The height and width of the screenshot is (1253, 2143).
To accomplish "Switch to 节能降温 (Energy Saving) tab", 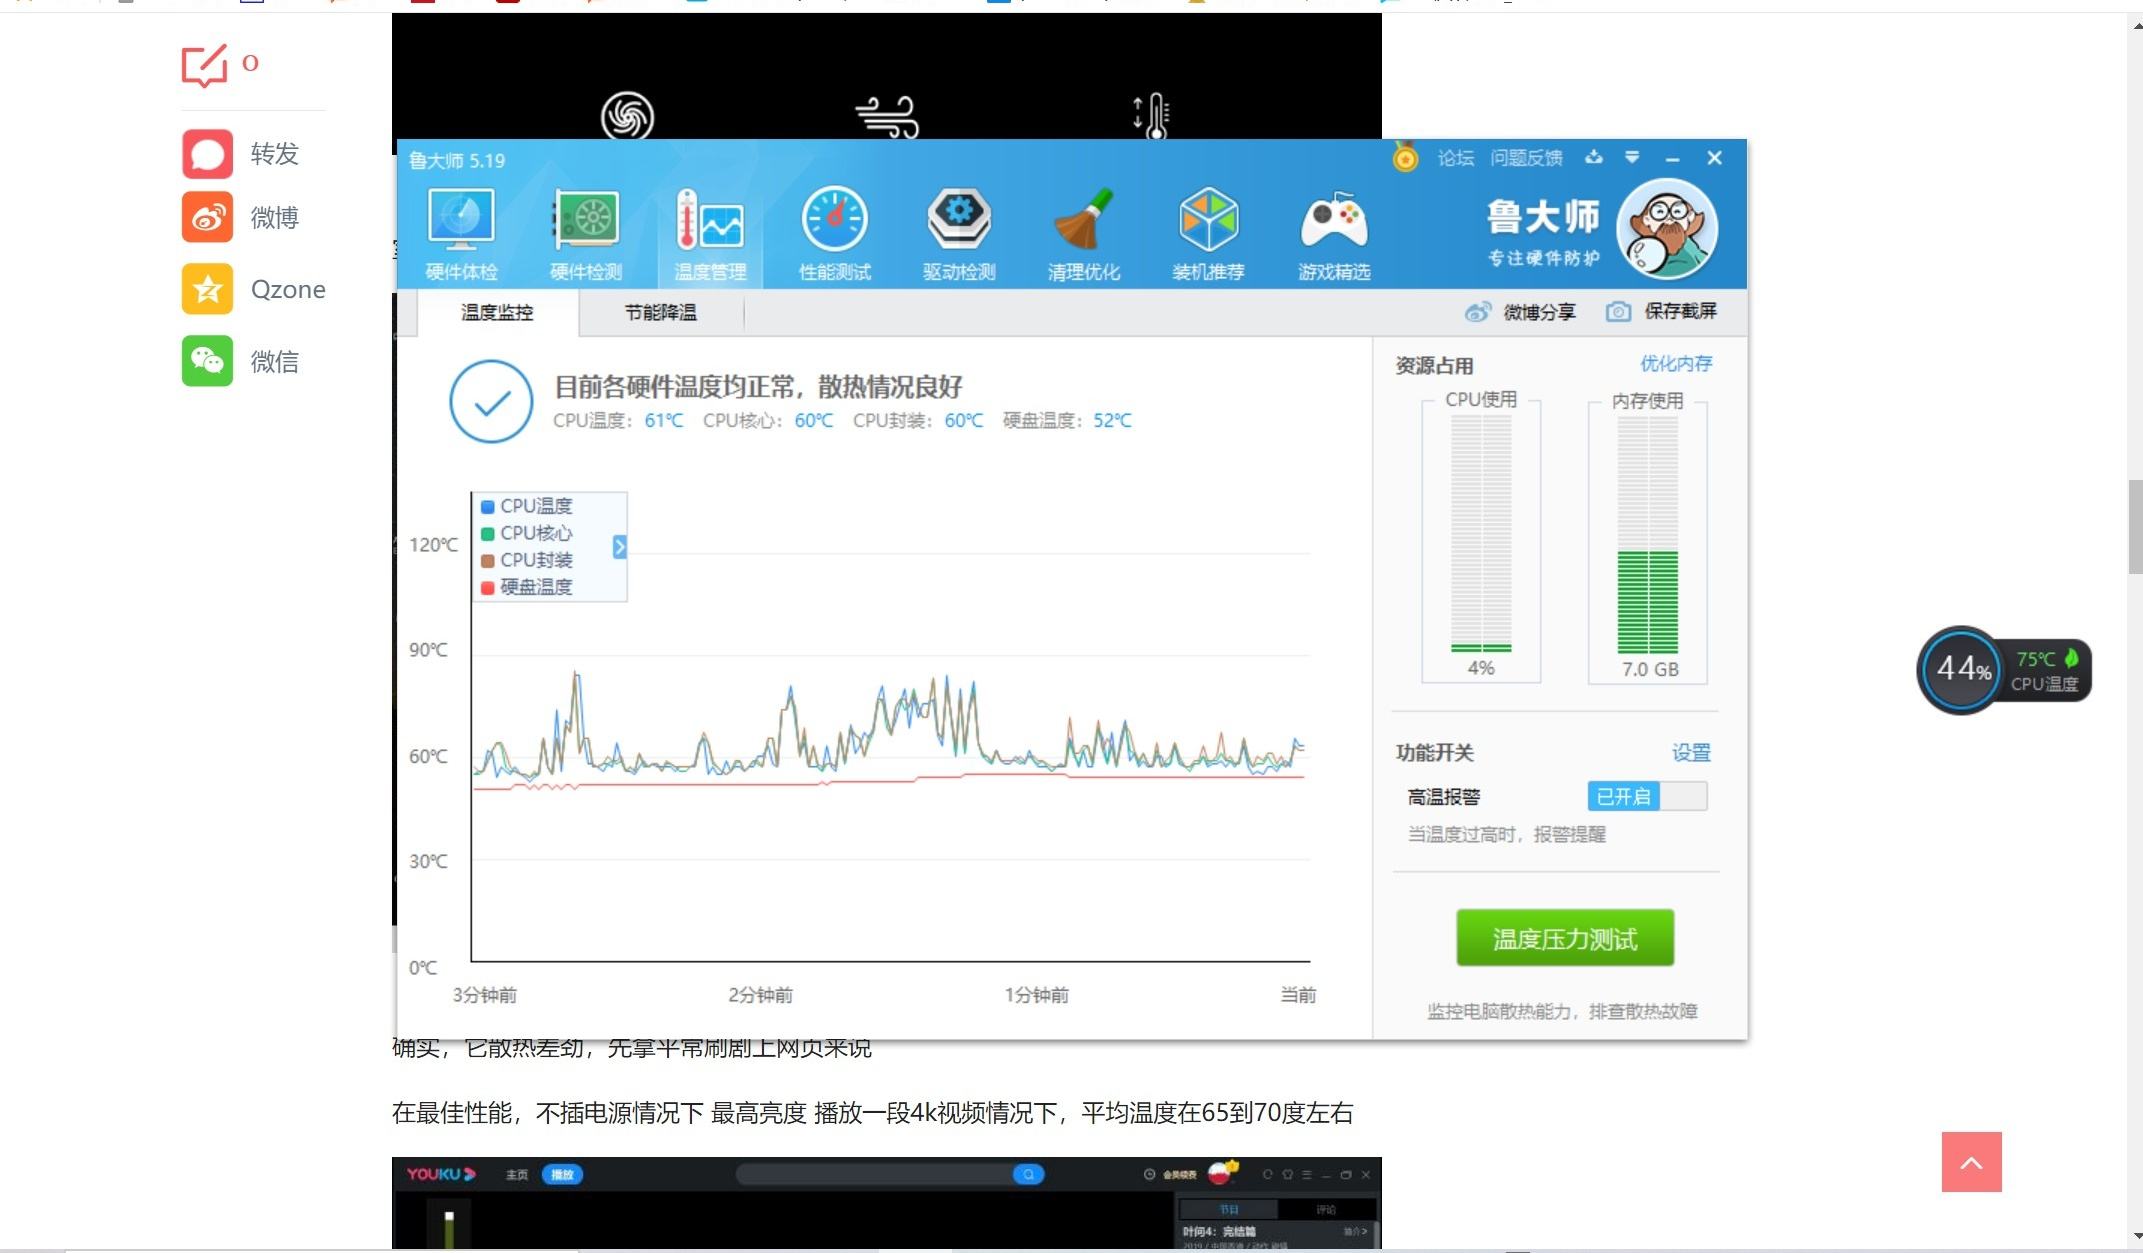I will click(659, 310).
